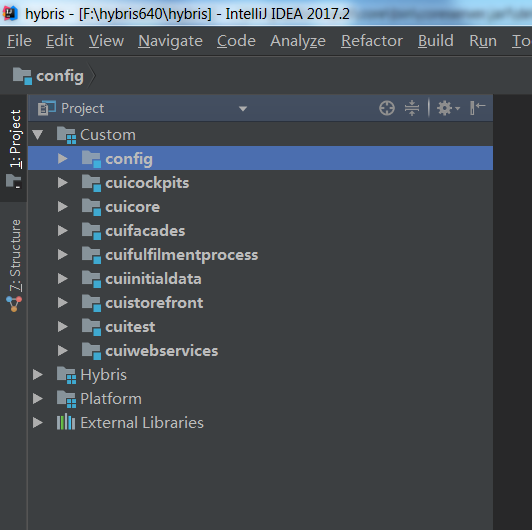Viewport: 532px width, 530px height.
Task: Expand the config module
Action: (62, 158)
